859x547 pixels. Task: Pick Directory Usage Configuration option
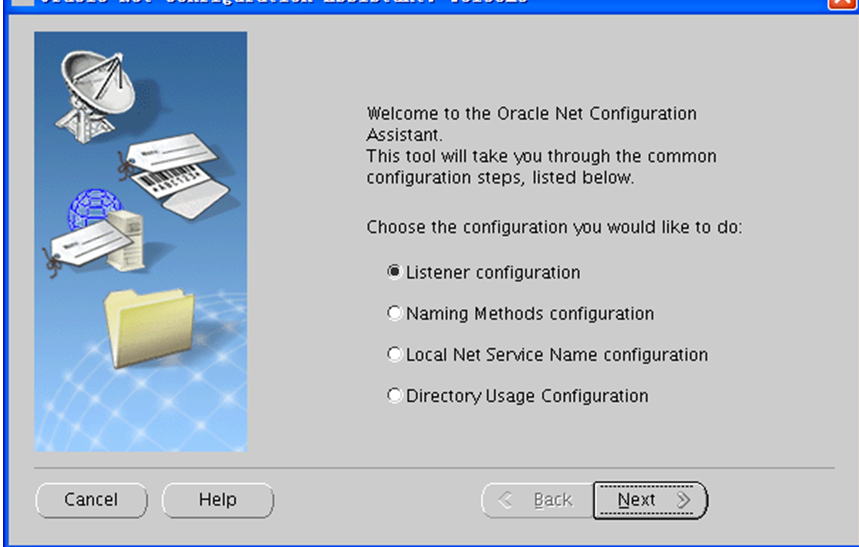click(x=394, y=395)
